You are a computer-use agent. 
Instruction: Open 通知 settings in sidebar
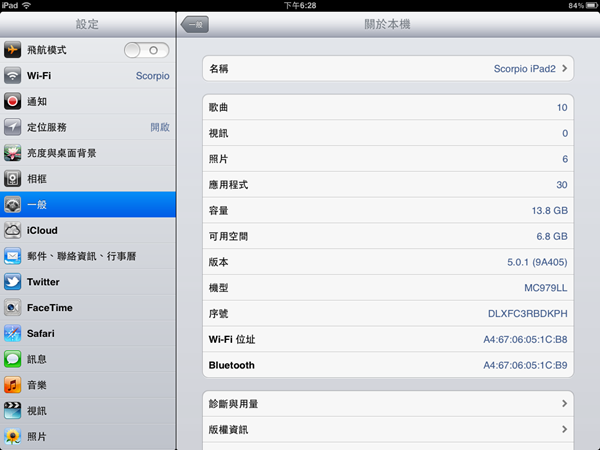(x=88, y=101)
